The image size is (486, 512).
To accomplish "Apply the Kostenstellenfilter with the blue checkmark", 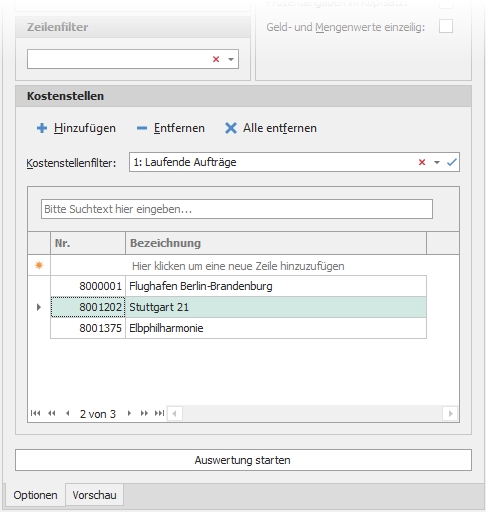I will (x=452, y=162).
